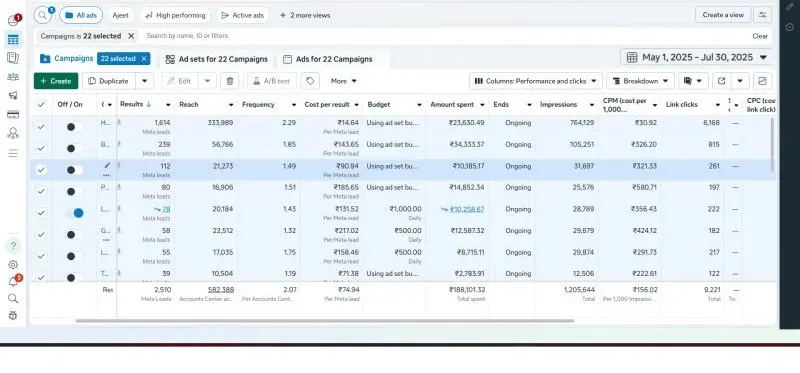Image resolution: width=800 pixels, height=373 pixels.
Task: Open the account overview icon with red badge
Action: 13,21
